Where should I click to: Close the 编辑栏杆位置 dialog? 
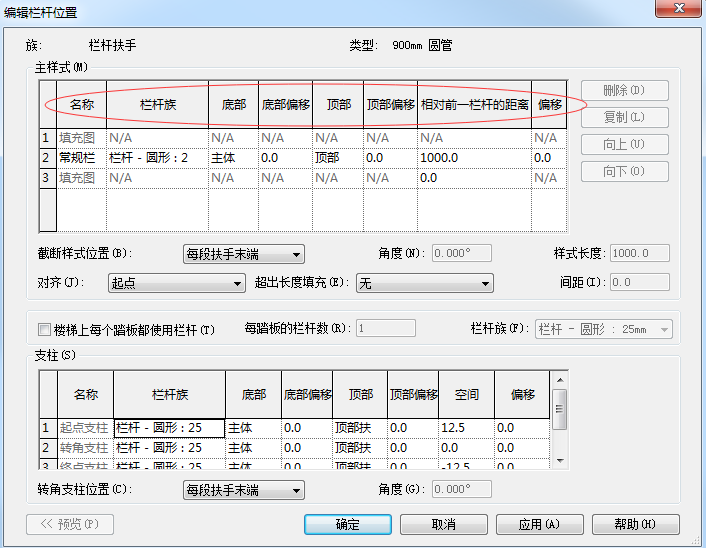point(679,8)
